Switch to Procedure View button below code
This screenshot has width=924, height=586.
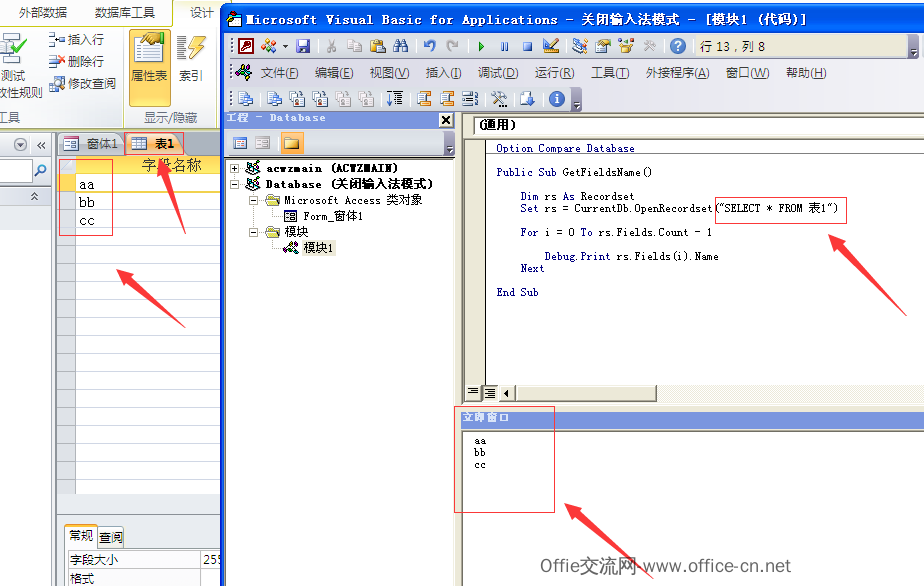coord(473,391)
